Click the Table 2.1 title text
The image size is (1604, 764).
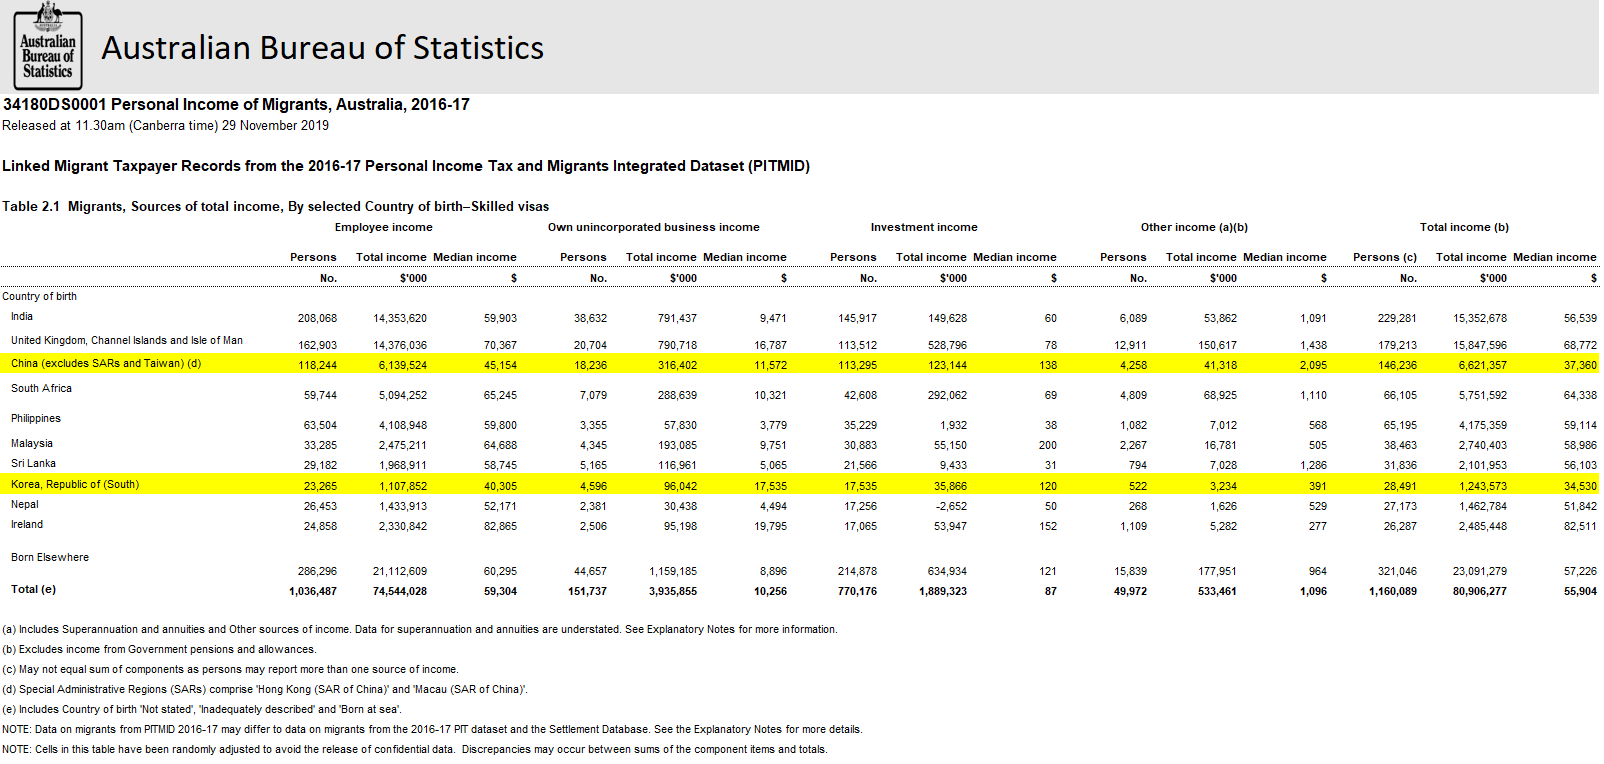(275, 207)
